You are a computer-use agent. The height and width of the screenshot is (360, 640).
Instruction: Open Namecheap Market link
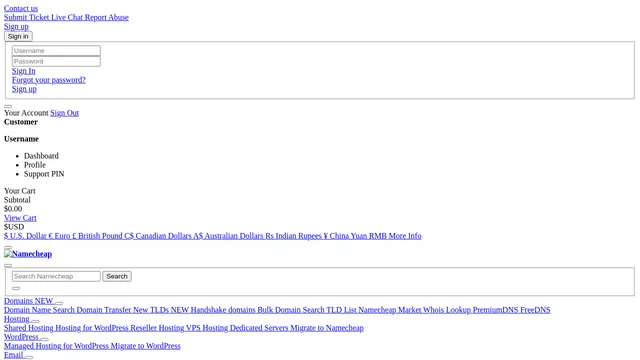coord(389,310)
